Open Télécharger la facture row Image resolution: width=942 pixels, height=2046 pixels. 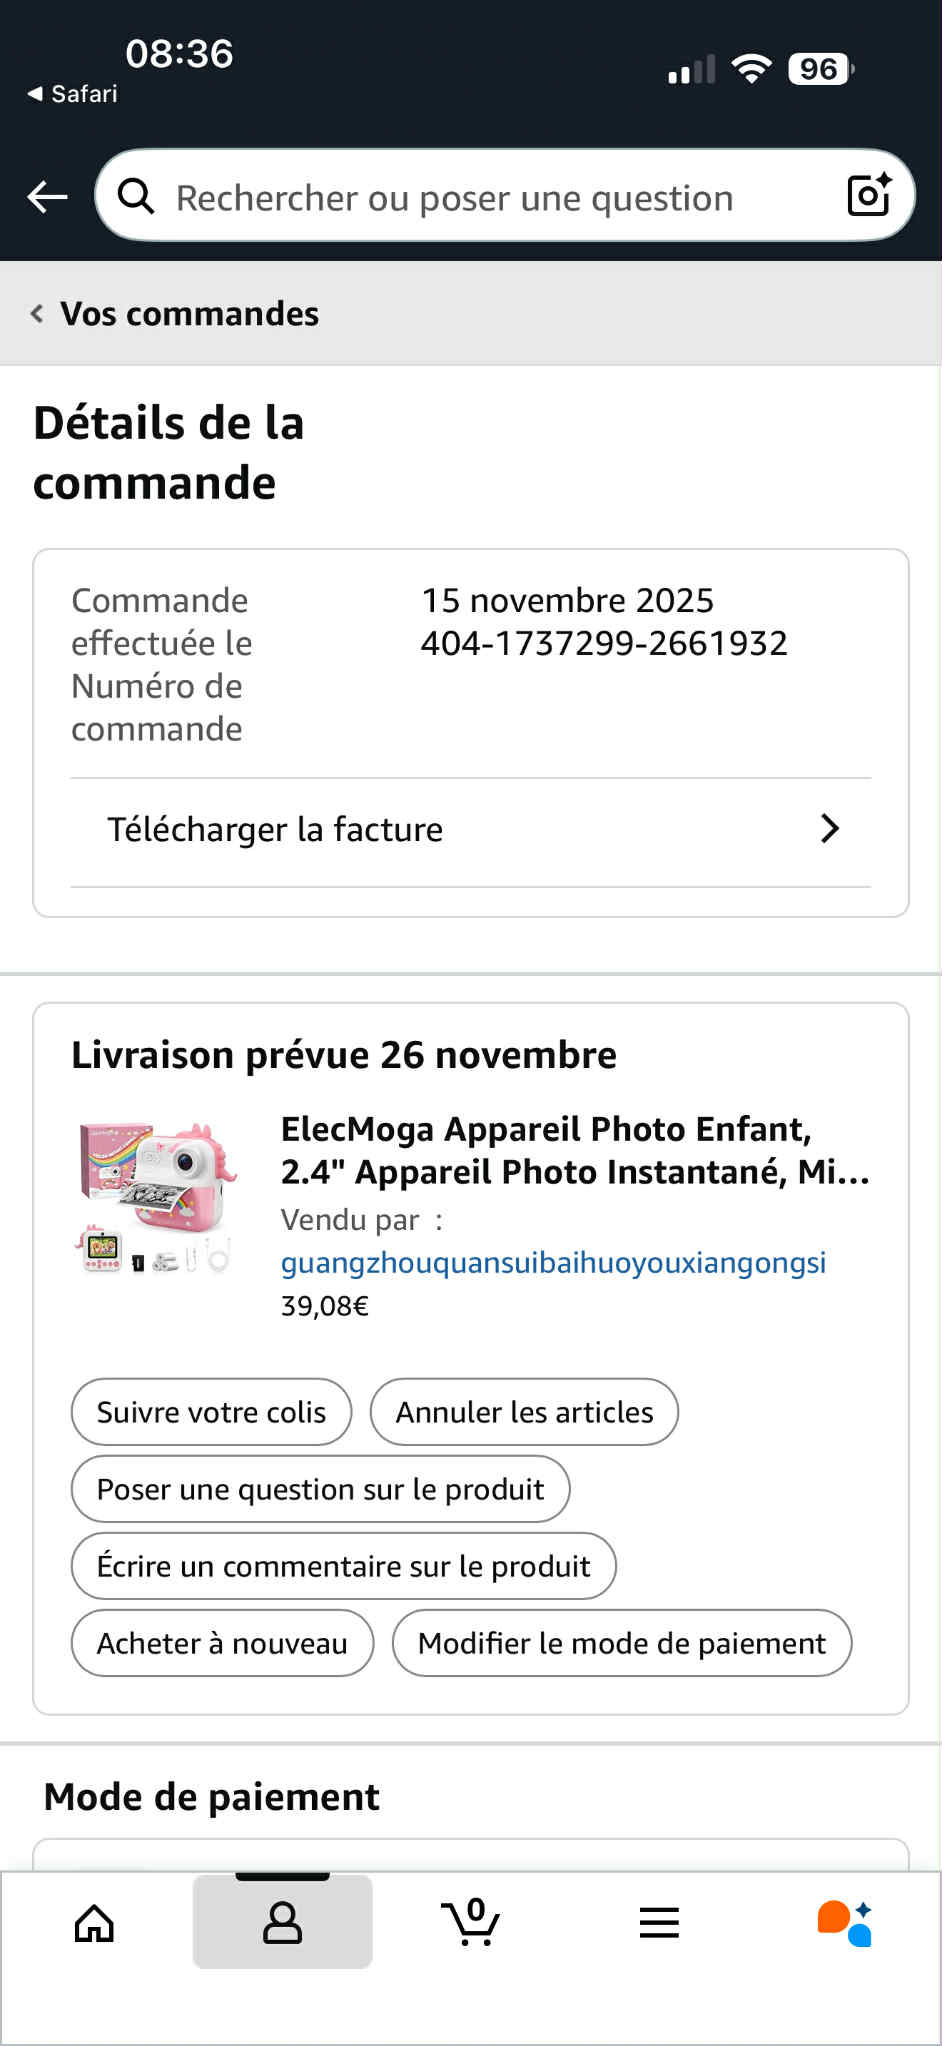(275, 830)
